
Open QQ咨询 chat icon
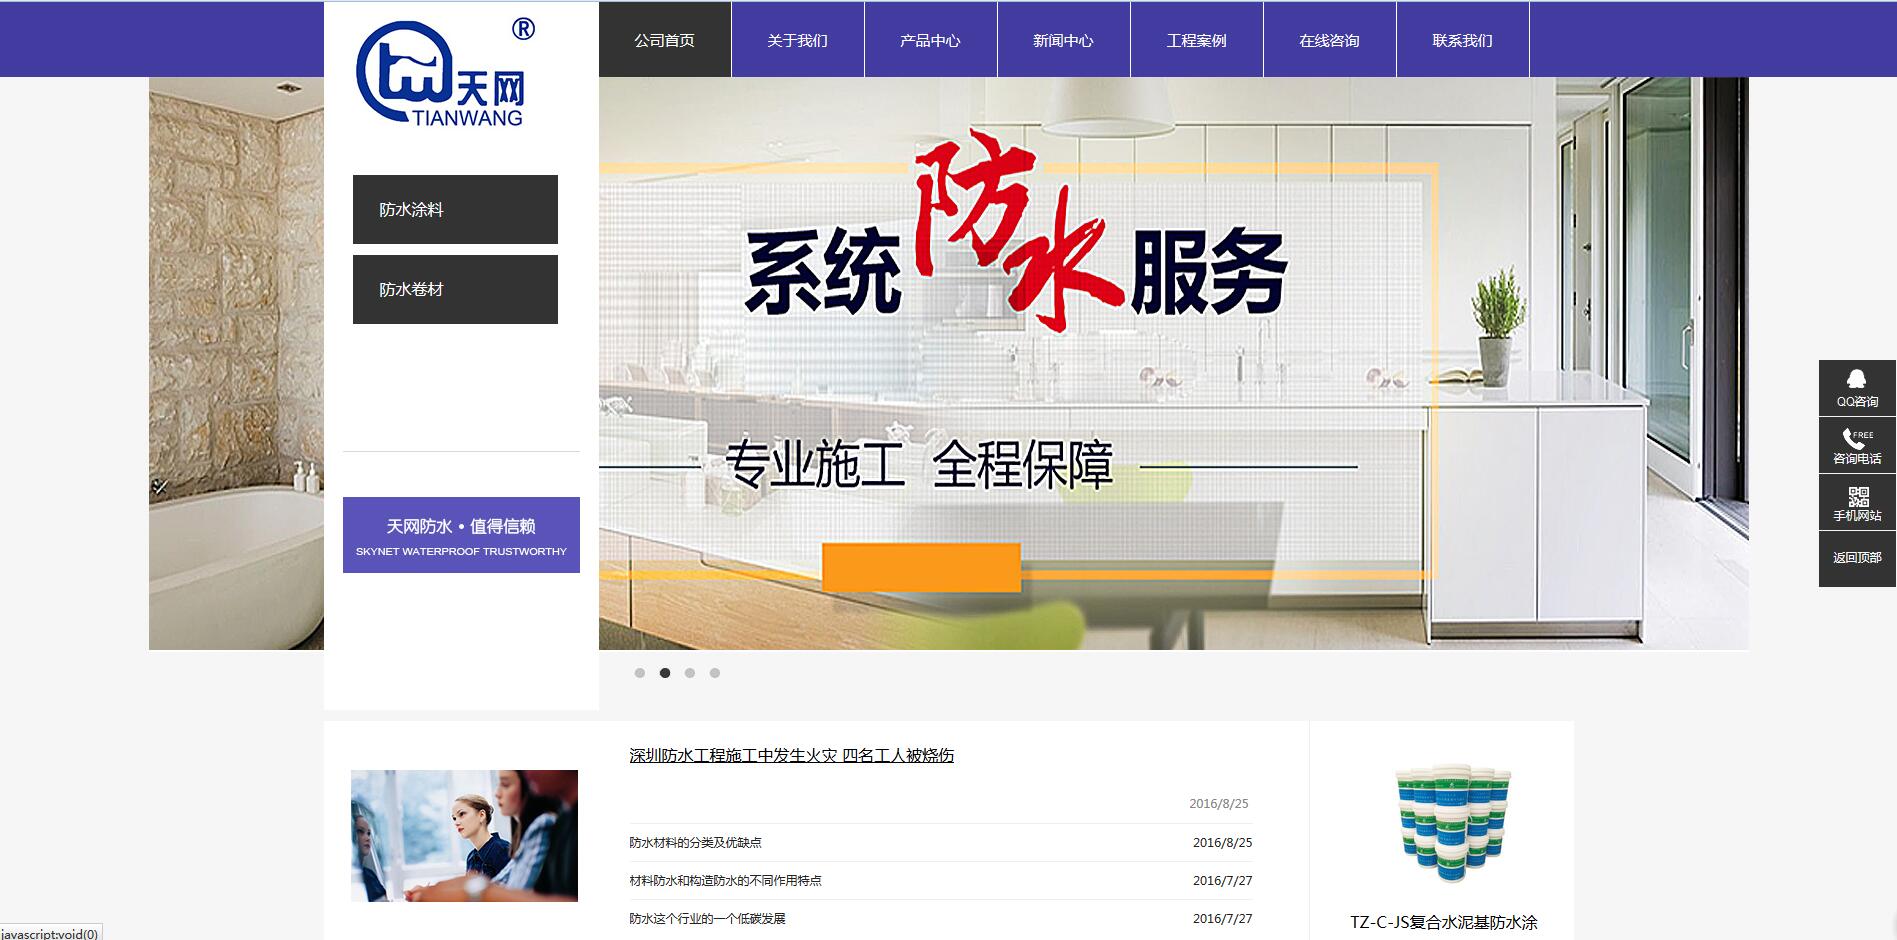click(x=1857, y=388)
